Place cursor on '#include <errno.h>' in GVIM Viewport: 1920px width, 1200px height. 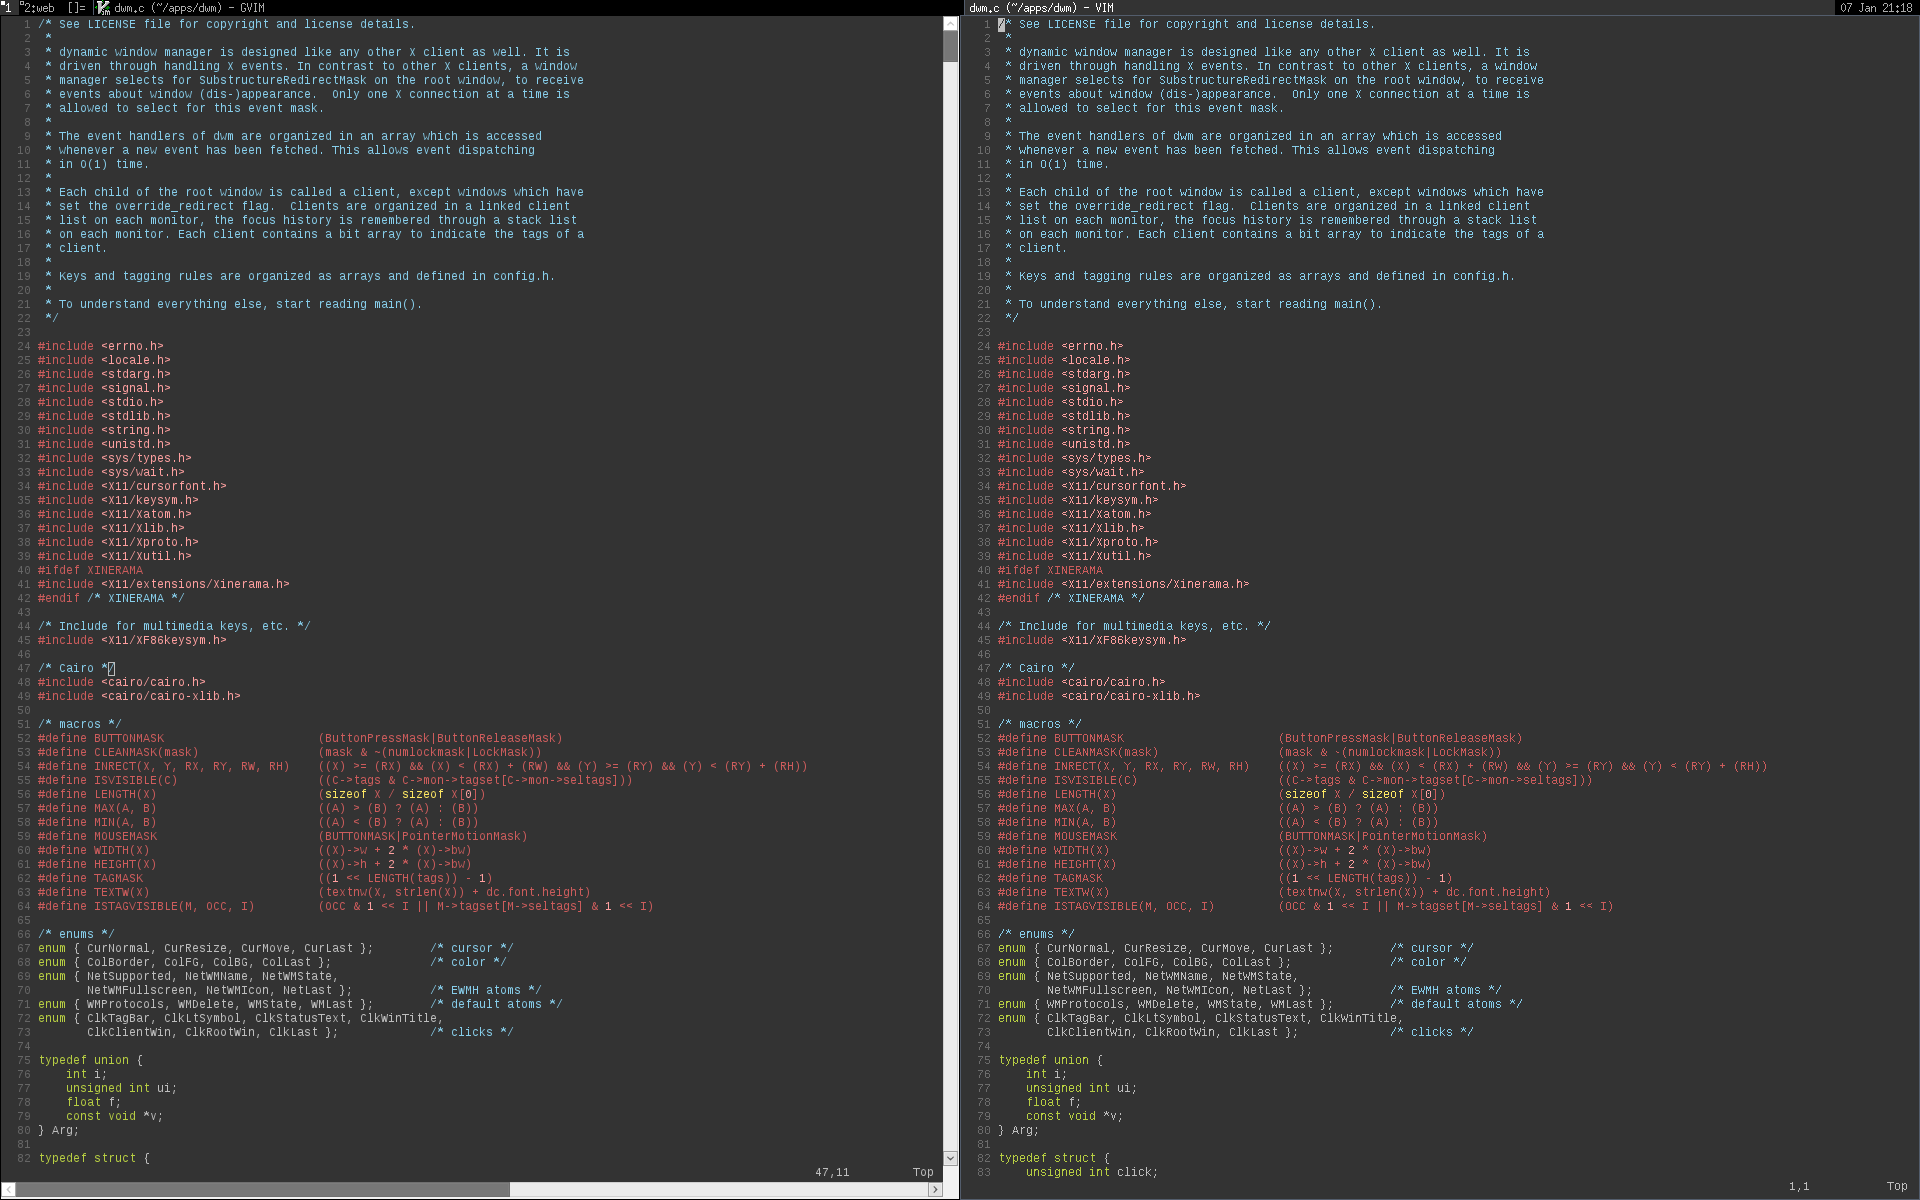point(100,346)
